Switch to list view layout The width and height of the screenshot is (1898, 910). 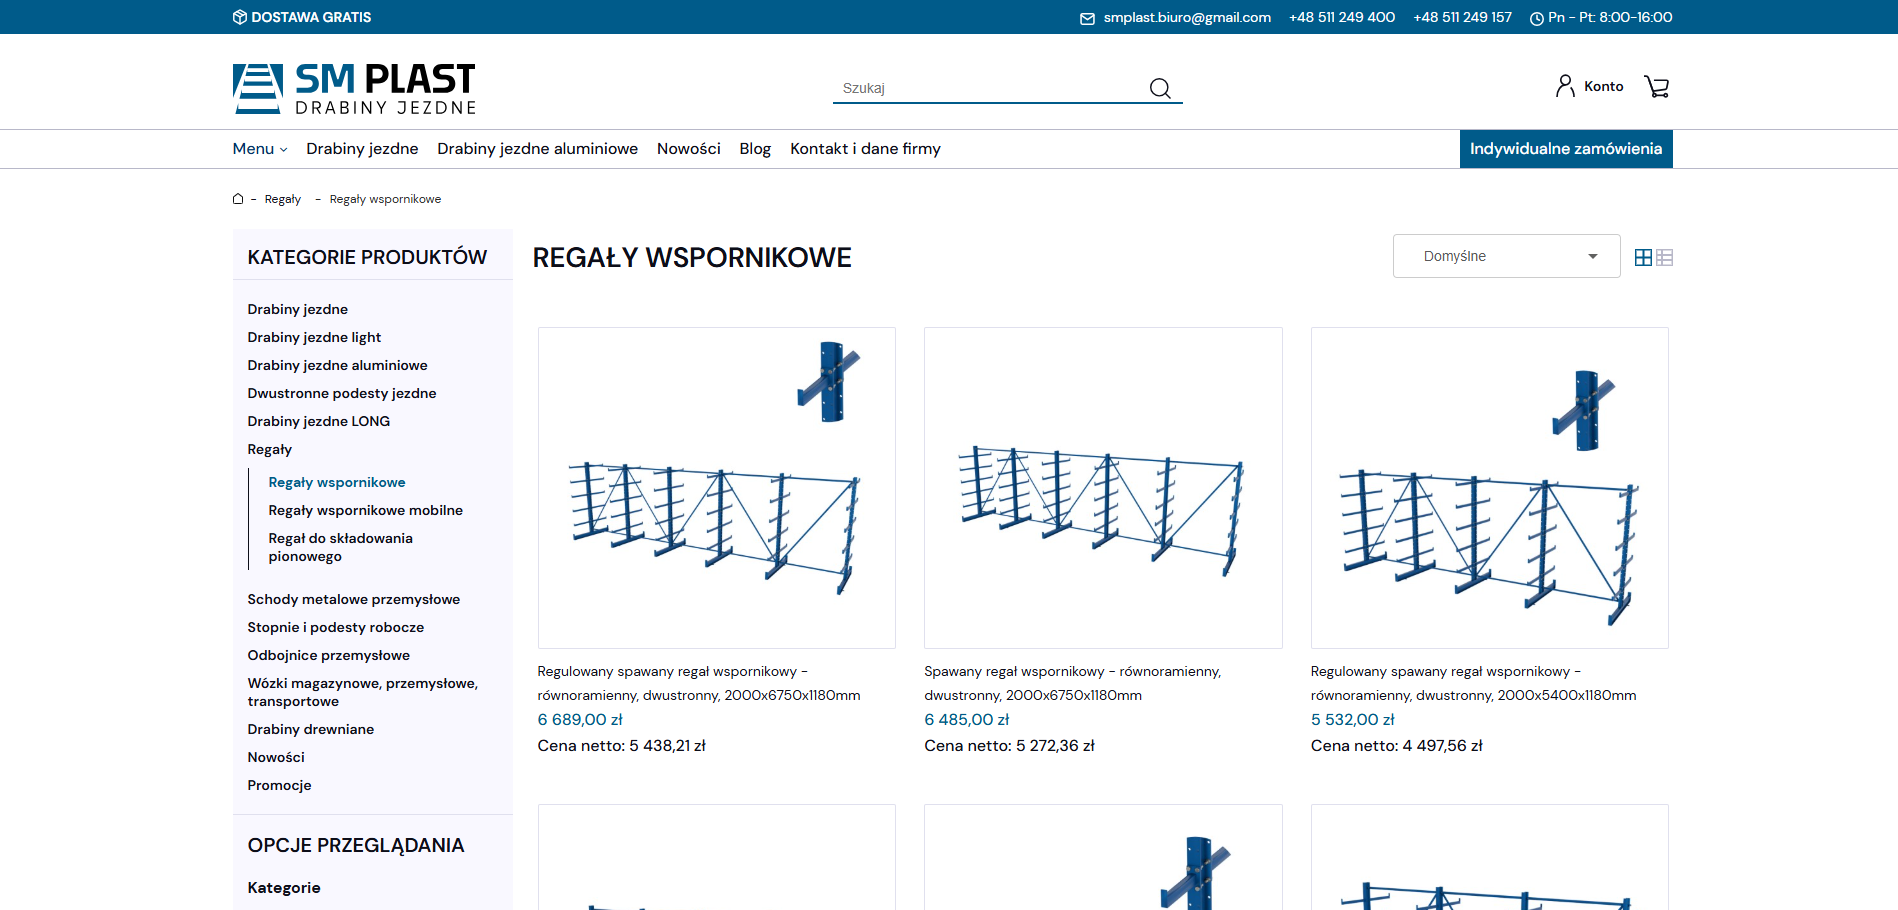1664,257
